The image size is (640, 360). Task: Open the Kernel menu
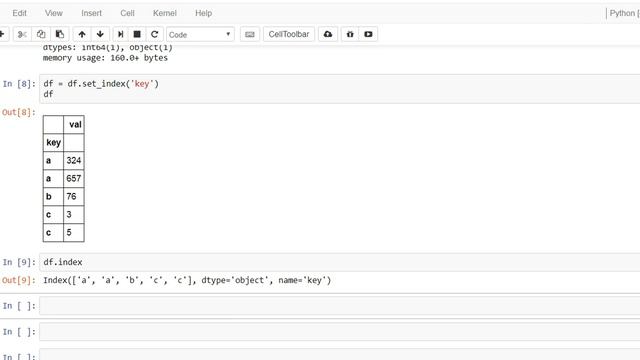tap(164, 13)
